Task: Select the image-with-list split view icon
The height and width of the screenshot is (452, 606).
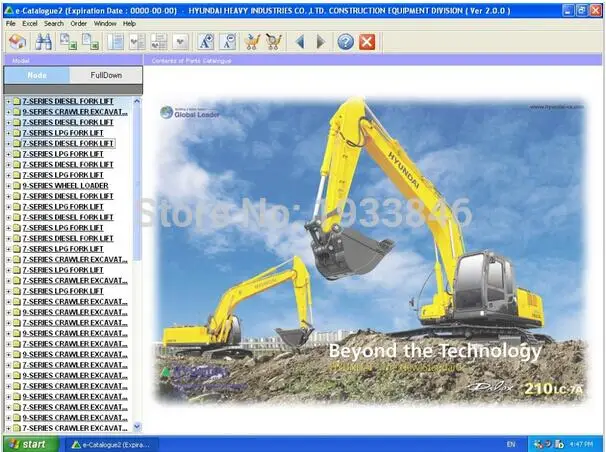Action: [137, 42]
